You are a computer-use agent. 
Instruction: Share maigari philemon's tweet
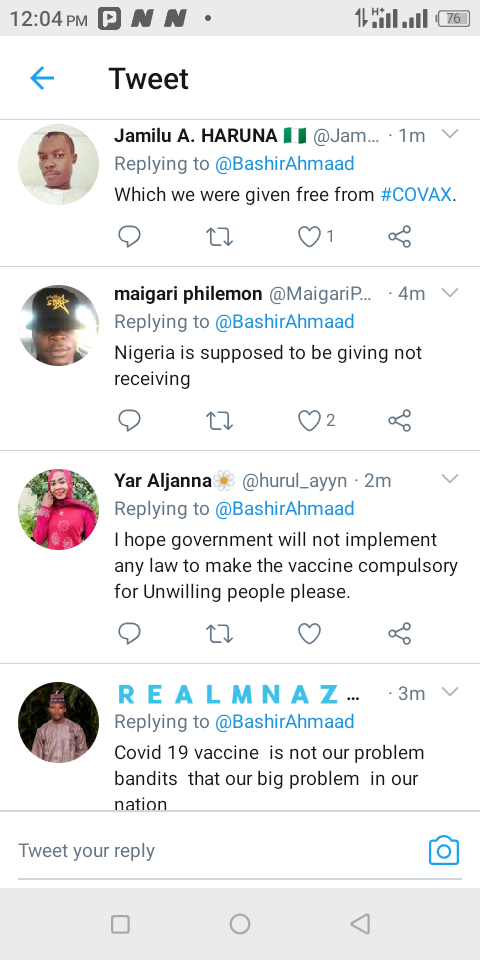[400, 420]
